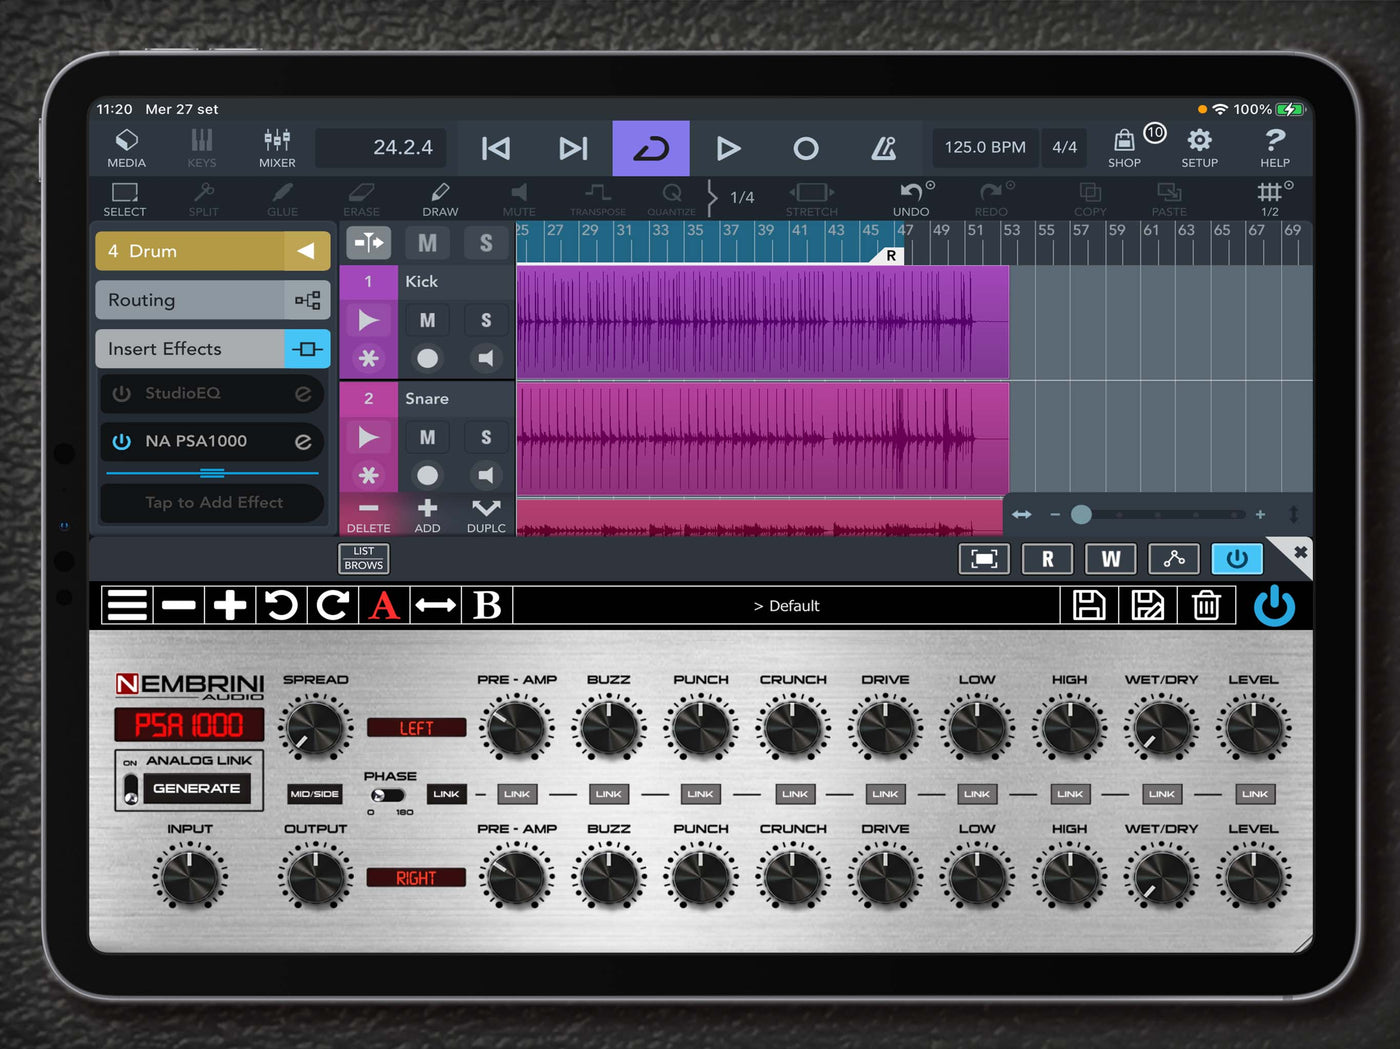The width and height of the screenshot is (1400, 1049).
Task: Click zoom plus button
Action: pos(1260,514)
